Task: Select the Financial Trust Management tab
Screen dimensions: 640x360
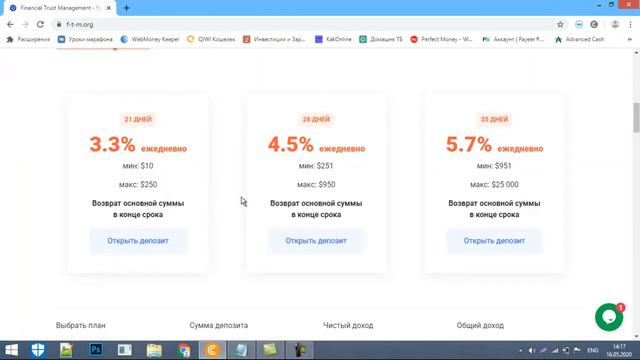Action: (x=59, y=8)
